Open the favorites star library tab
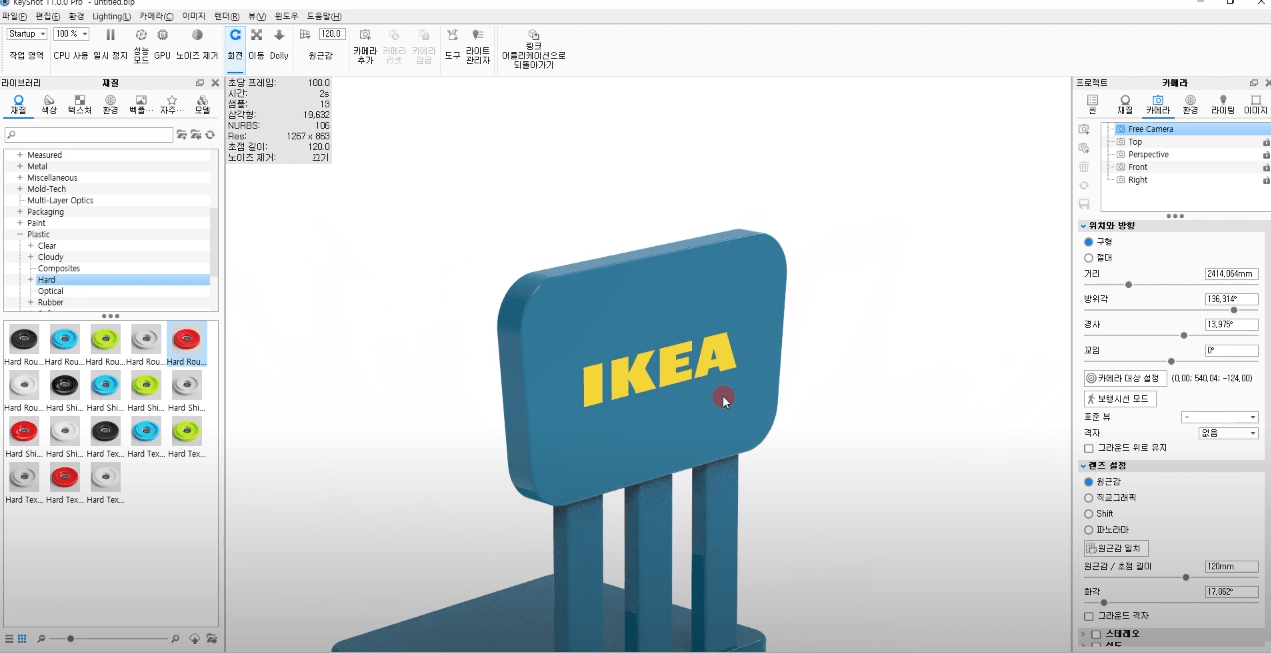The image size is (1271, 653). tap(172, 104)
